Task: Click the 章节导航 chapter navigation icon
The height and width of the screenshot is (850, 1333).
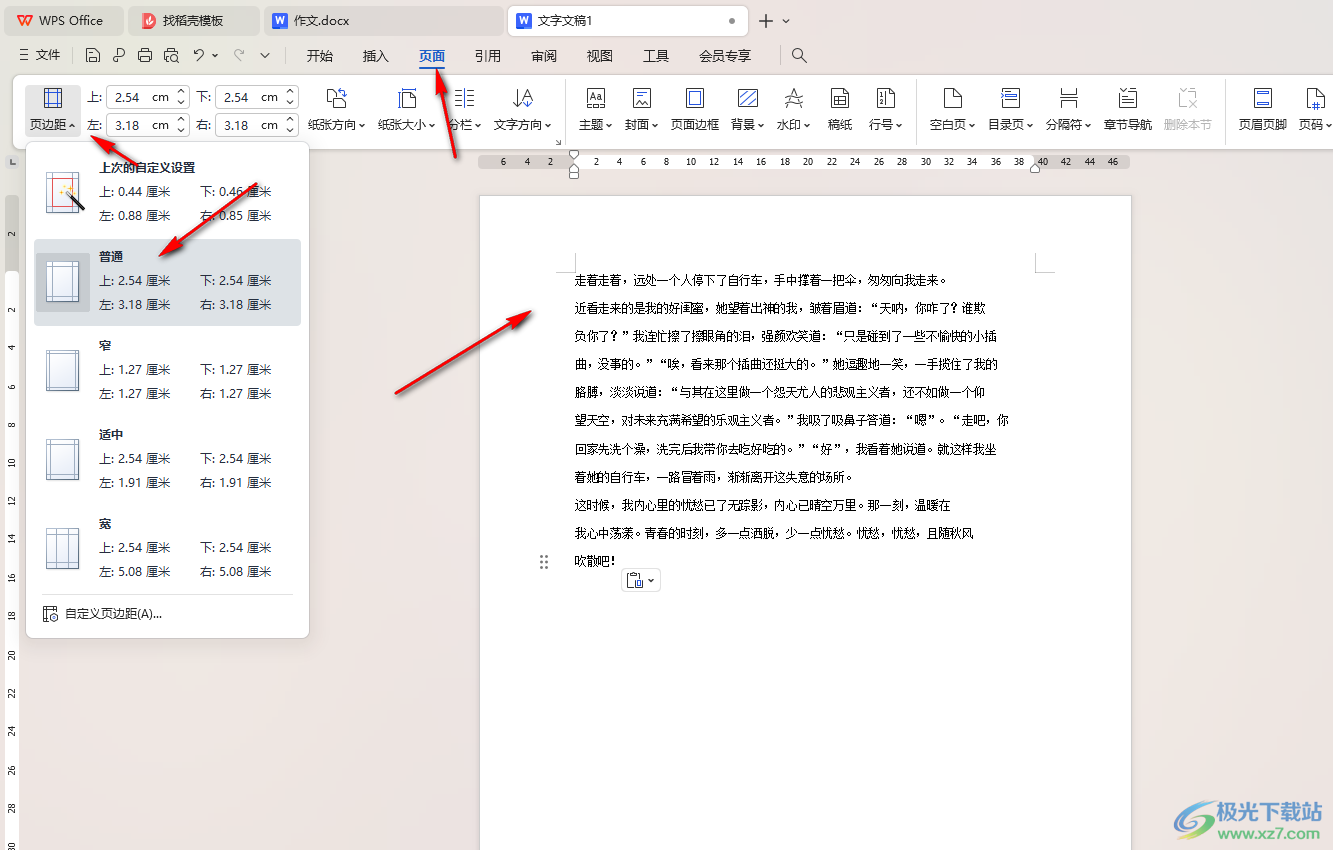Action: [1128, 111]
